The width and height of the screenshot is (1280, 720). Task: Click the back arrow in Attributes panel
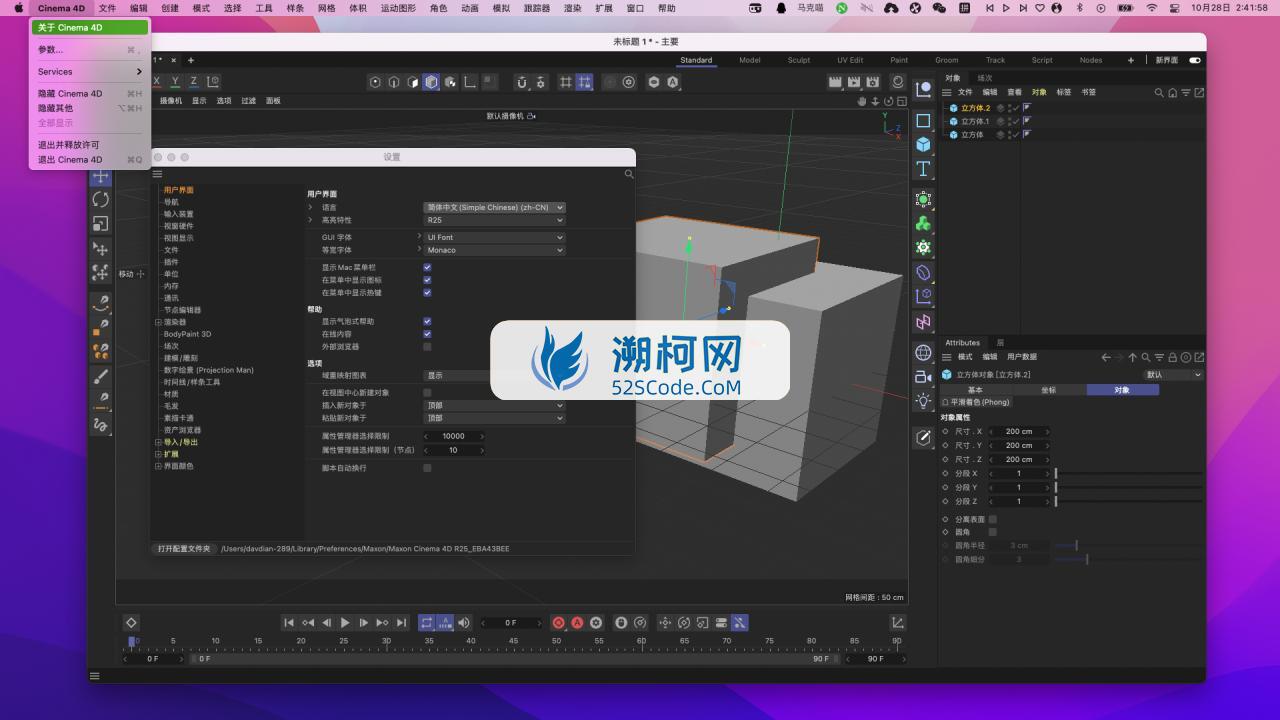pos(1106,357)
